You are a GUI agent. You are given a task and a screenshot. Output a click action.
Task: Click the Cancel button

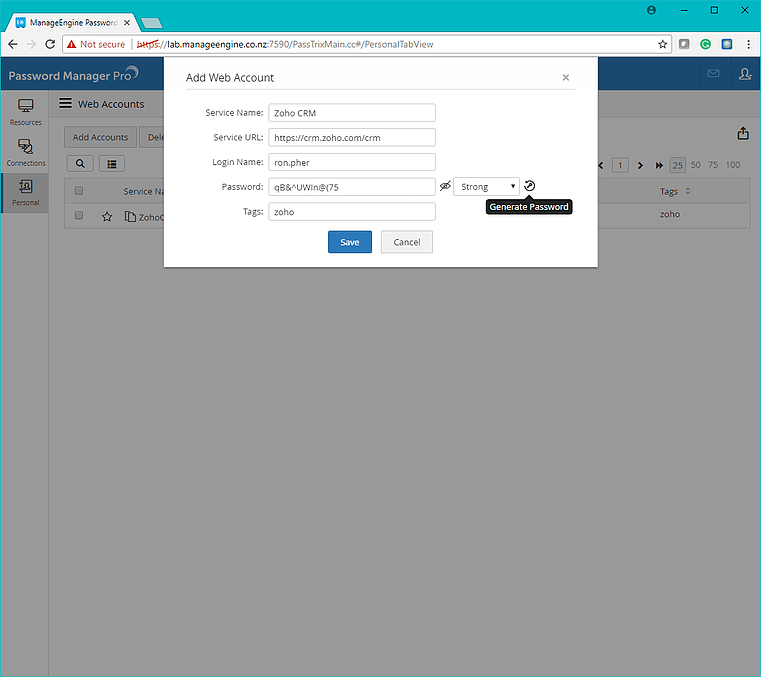click(407, 242)
